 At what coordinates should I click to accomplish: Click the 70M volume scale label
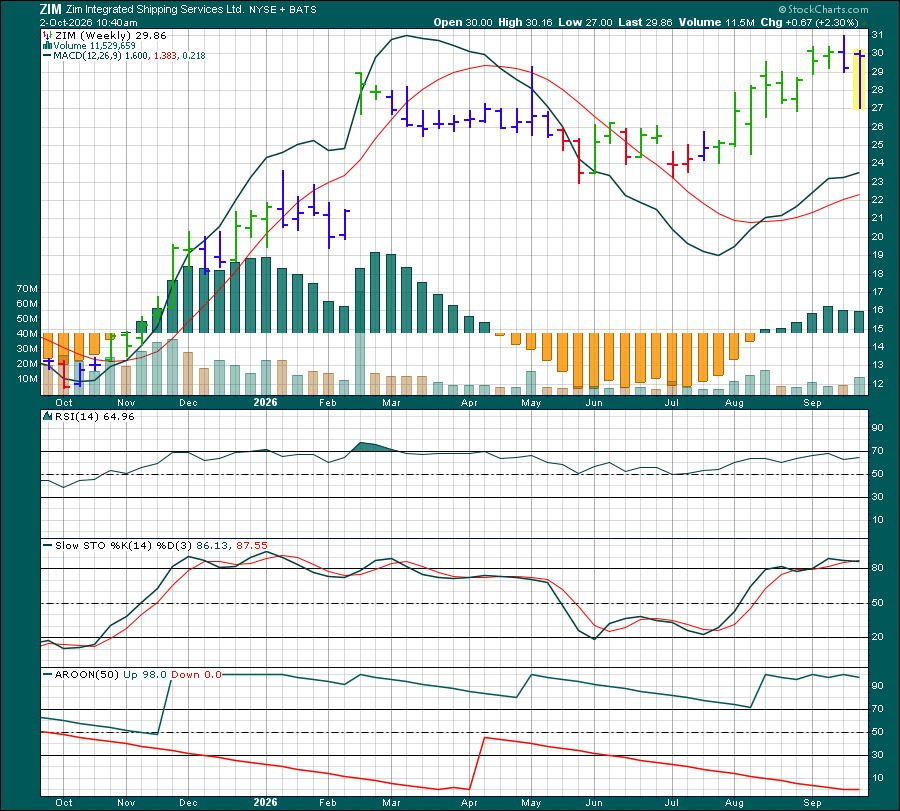coord(28,289)
